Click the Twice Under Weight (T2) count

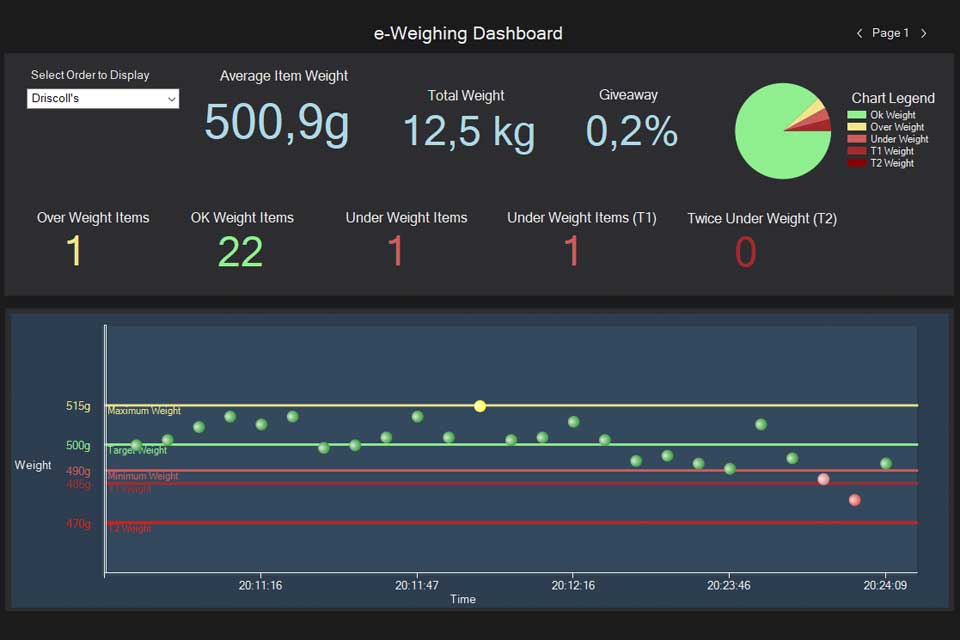pyautogui.click(x=745, y=252)
